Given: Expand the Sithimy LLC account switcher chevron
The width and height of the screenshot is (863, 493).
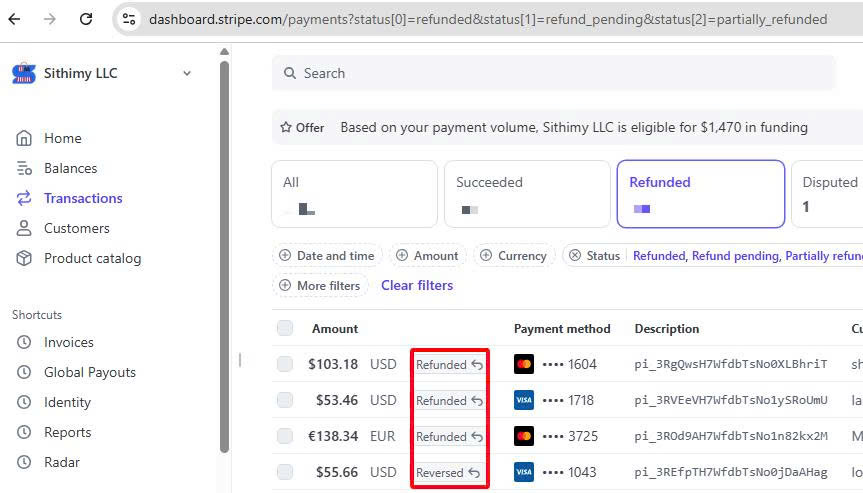Looking at the screenshot, I should click(x=187, y=73).
